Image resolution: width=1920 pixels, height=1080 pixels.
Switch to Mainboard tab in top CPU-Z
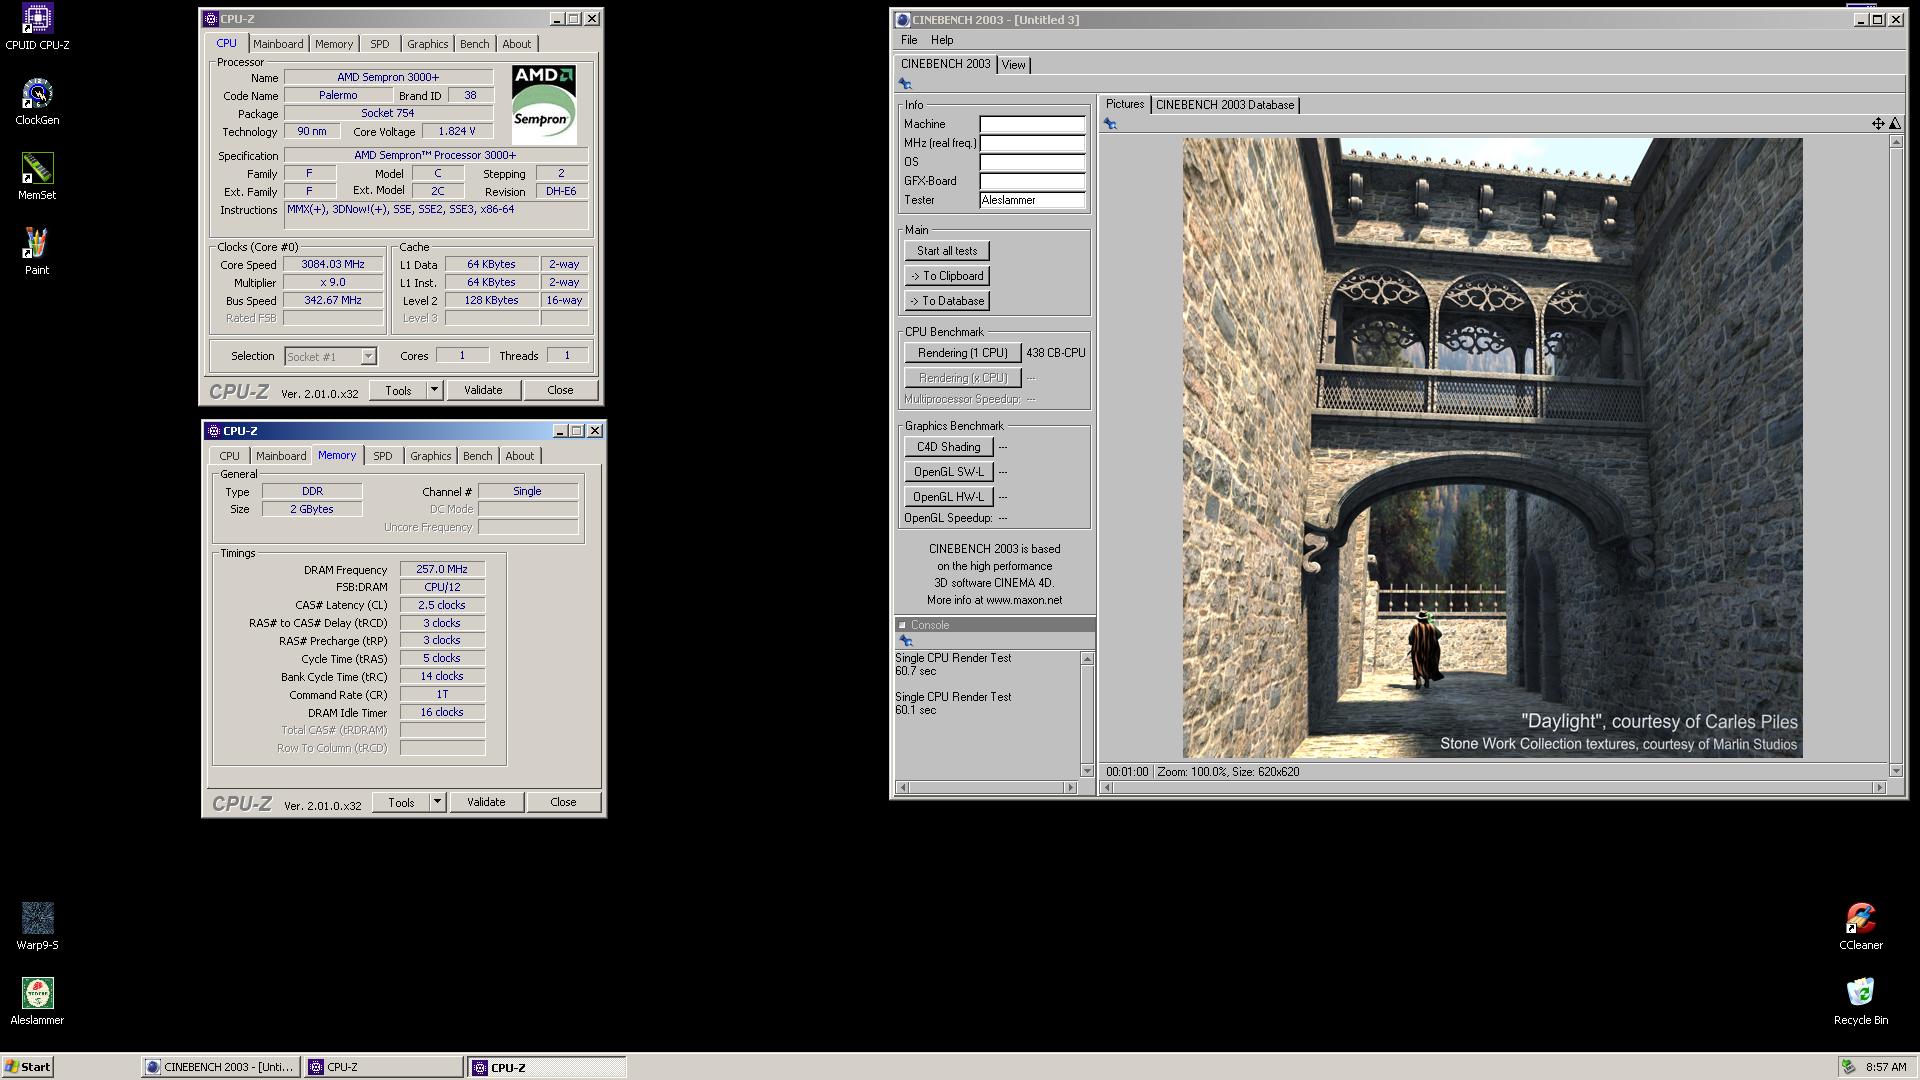click(278, 44)
